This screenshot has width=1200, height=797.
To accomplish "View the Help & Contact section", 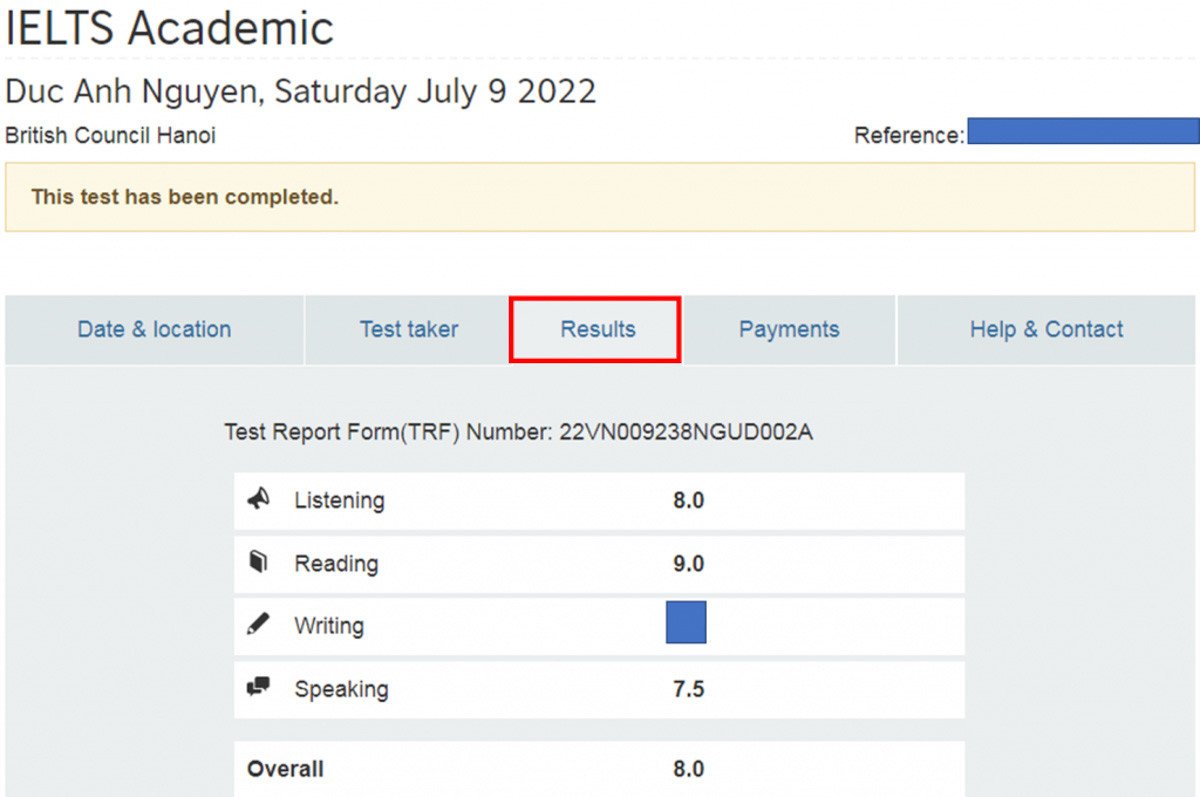I will click(x=1046, y=329).
